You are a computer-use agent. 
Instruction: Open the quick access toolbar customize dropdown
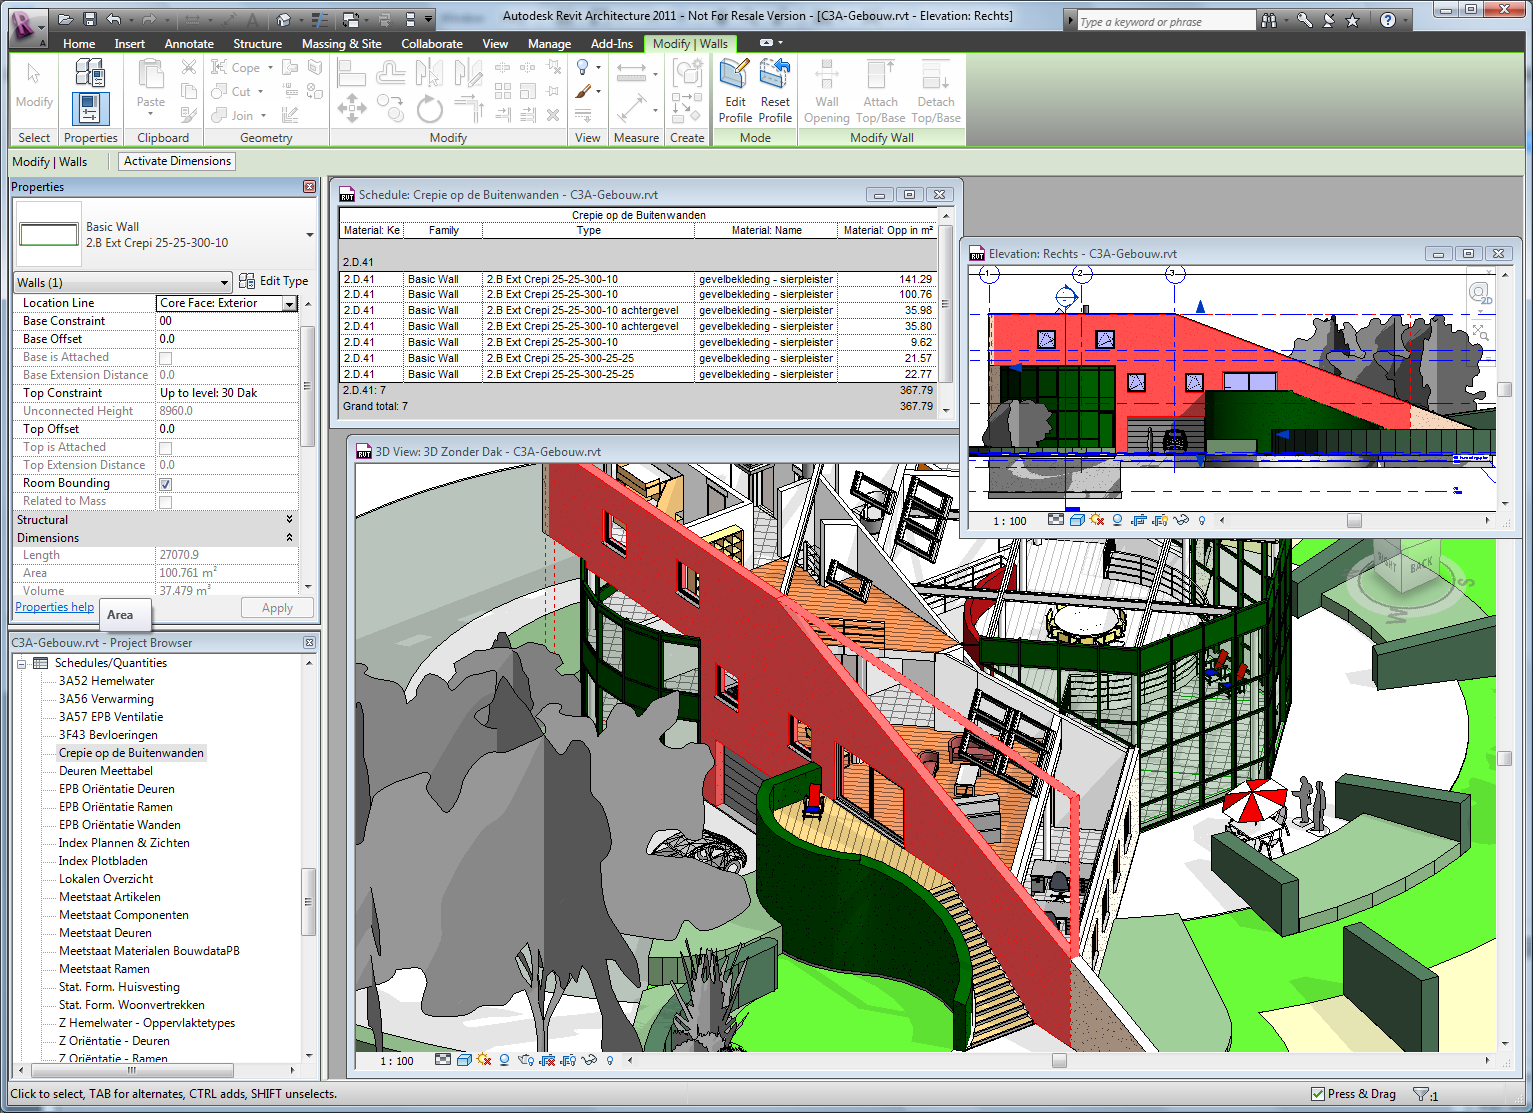(x=429, y=19)
